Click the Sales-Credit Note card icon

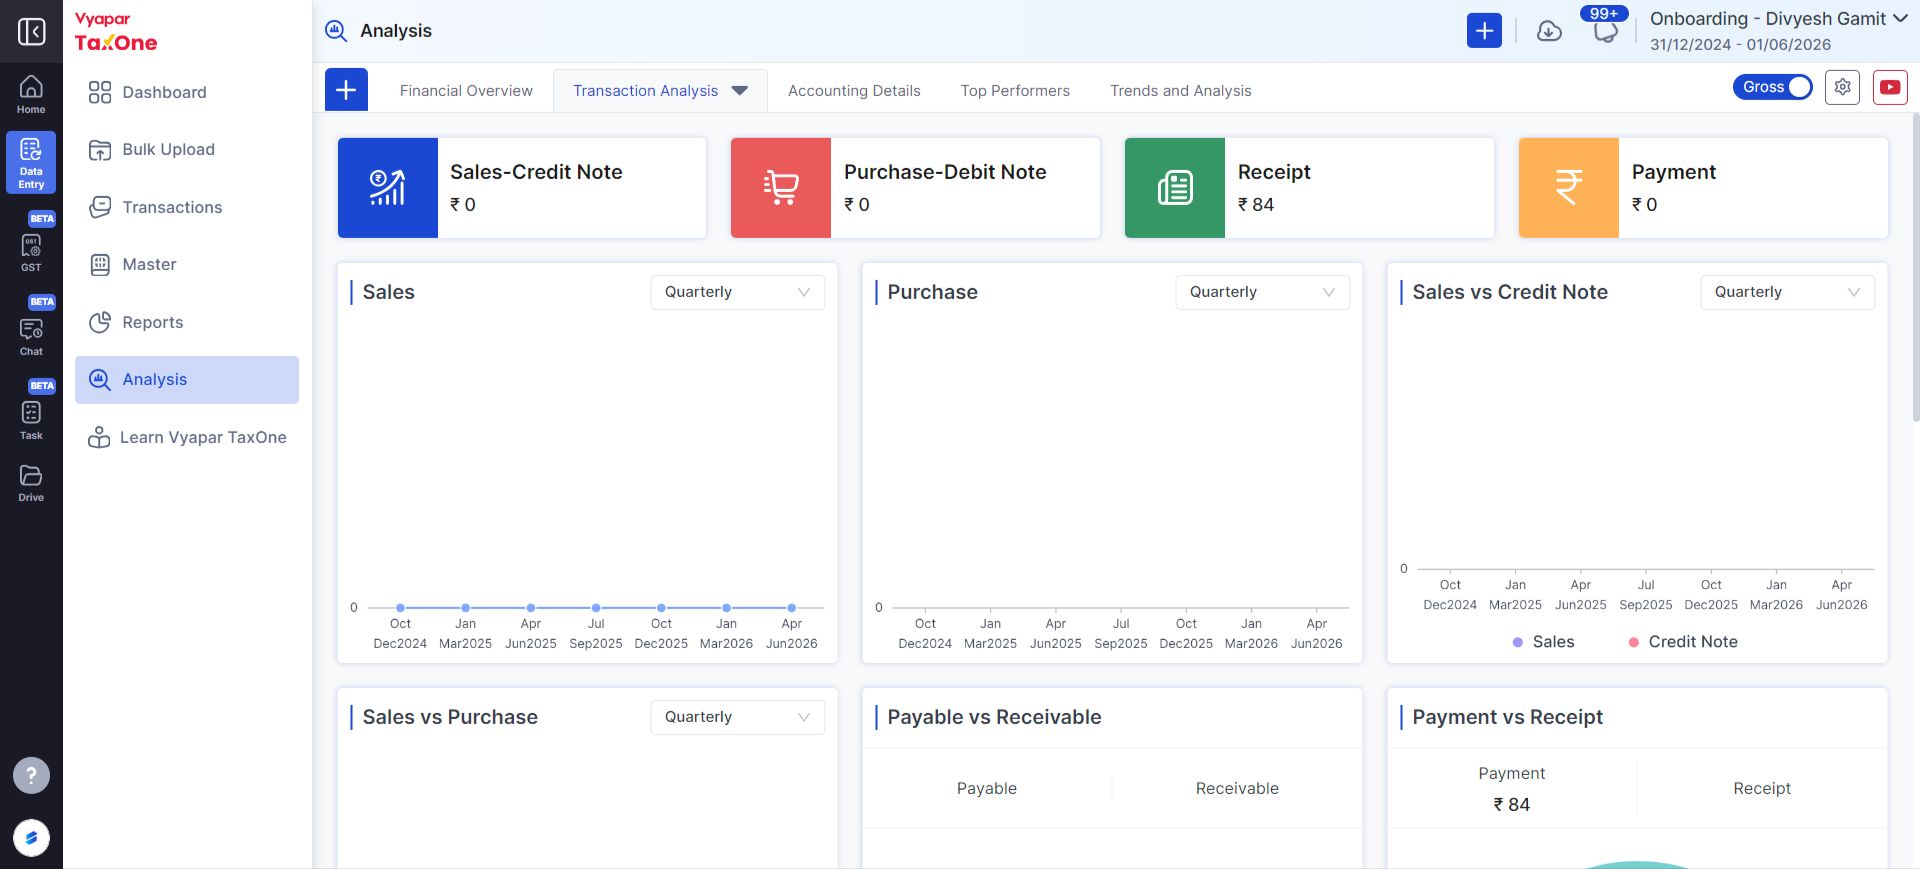click(388, 188)
